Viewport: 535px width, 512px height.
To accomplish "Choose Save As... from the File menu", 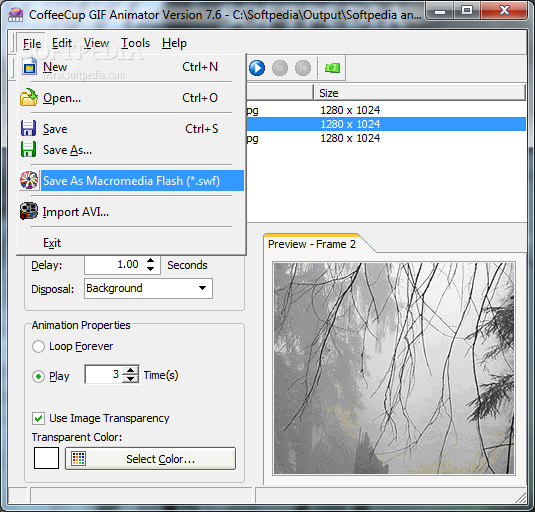I will coord(132,150).
